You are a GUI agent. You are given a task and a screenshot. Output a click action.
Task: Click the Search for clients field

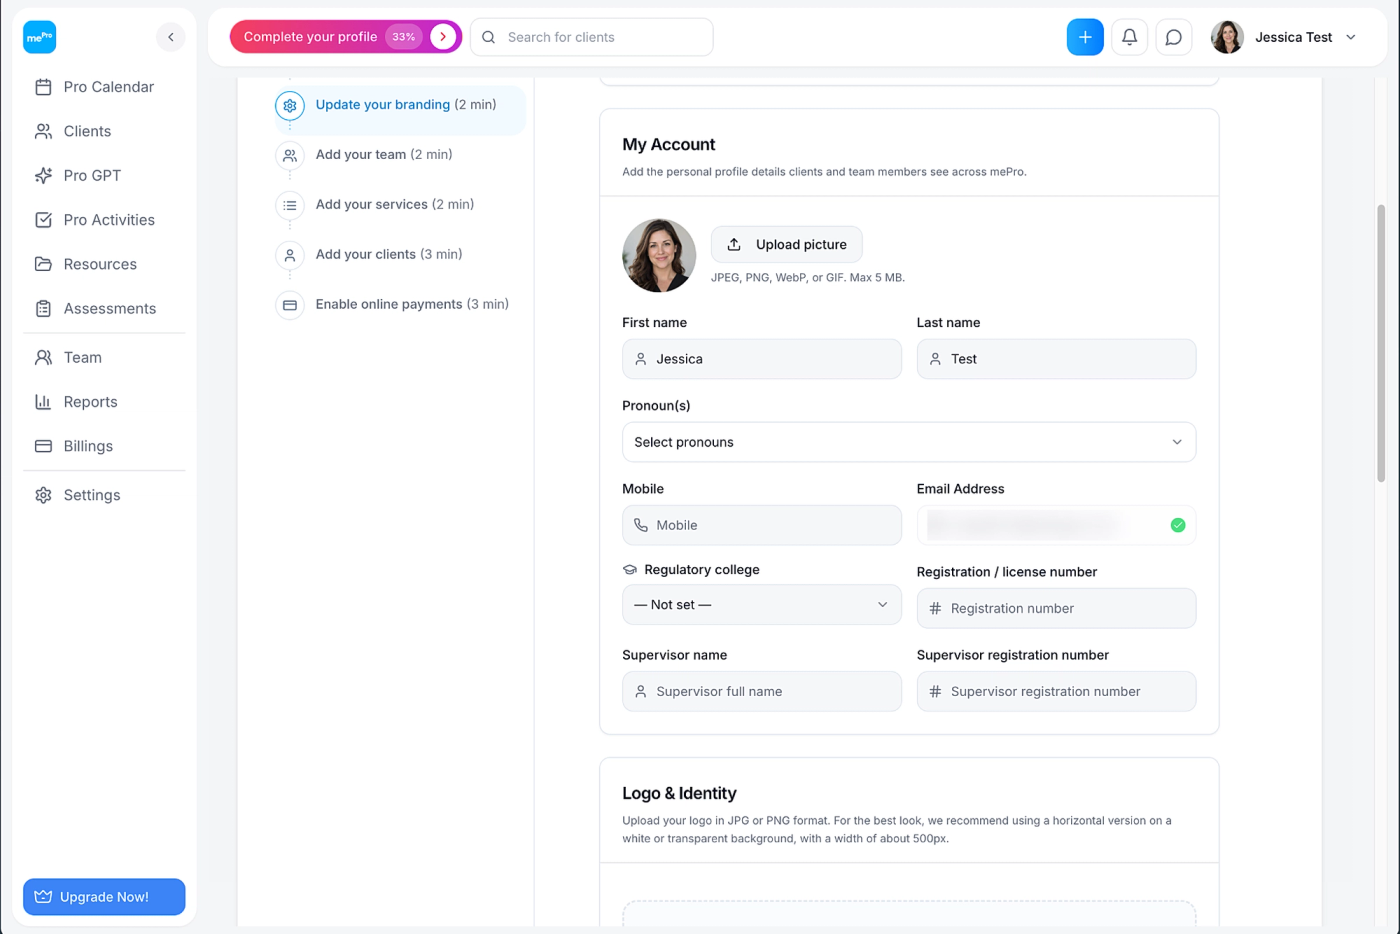point(592,37)
